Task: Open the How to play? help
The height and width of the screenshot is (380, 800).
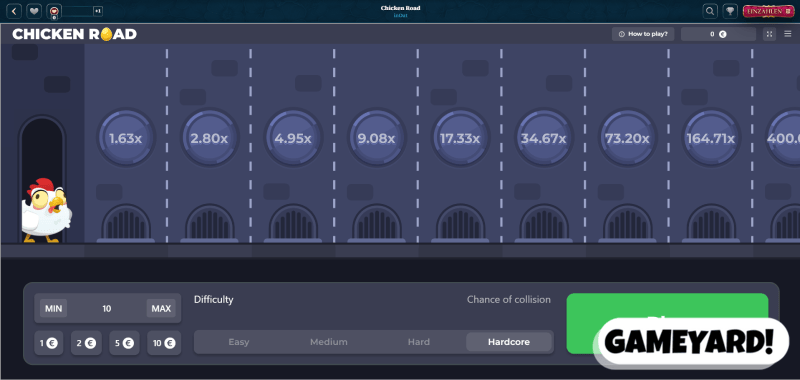Action: point(643,34)
